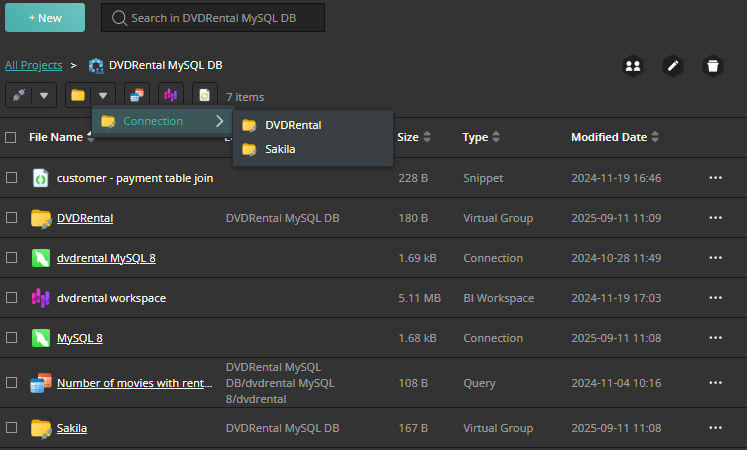Click the new query toolbar icon

click(x=137, y=96)
